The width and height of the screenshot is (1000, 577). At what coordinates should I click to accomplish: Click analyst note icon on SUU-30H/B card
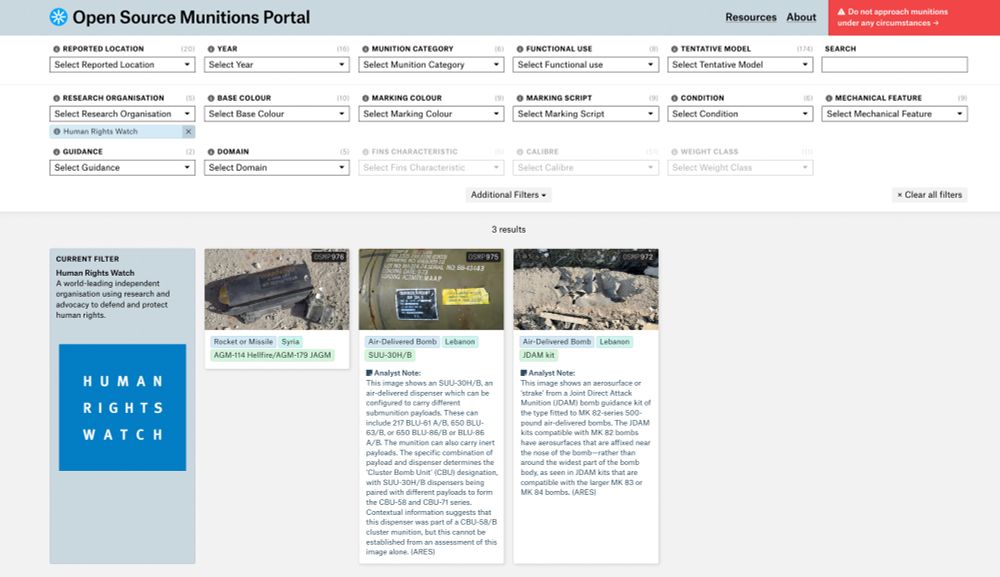pyautogui.click(x=369, y=373)
